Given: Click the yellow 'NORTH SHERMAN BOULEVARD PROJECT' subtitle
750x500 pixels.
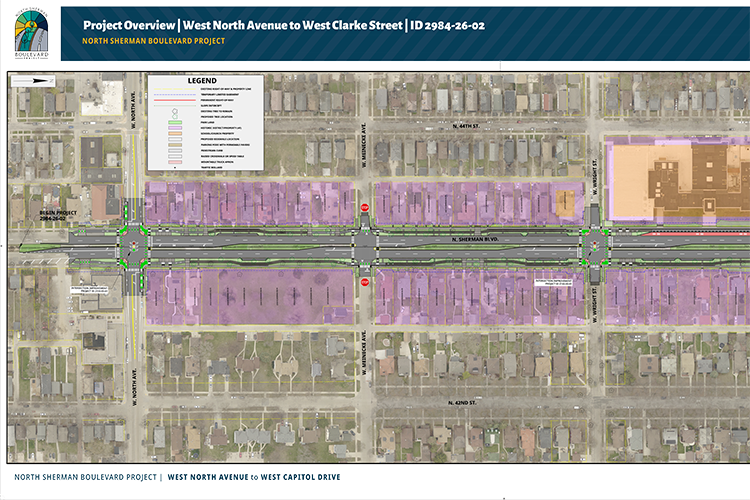Looking at the screenshot, I should [154, 41].
